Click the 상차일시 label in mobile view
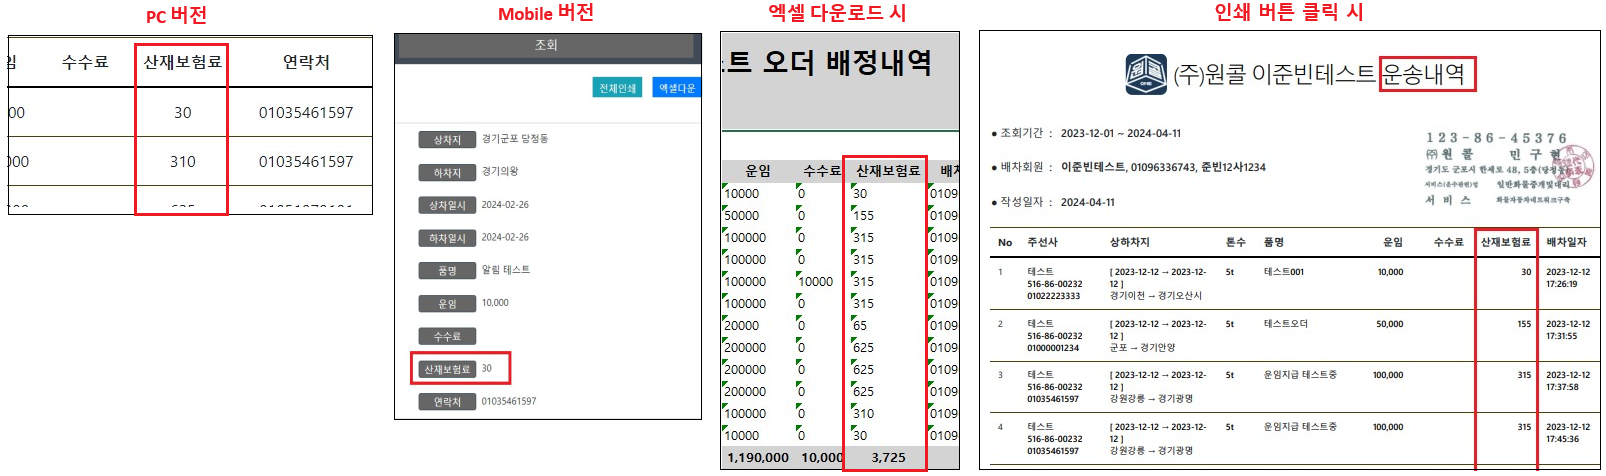This screenshot has height=476, width=1606. [446, 205]
